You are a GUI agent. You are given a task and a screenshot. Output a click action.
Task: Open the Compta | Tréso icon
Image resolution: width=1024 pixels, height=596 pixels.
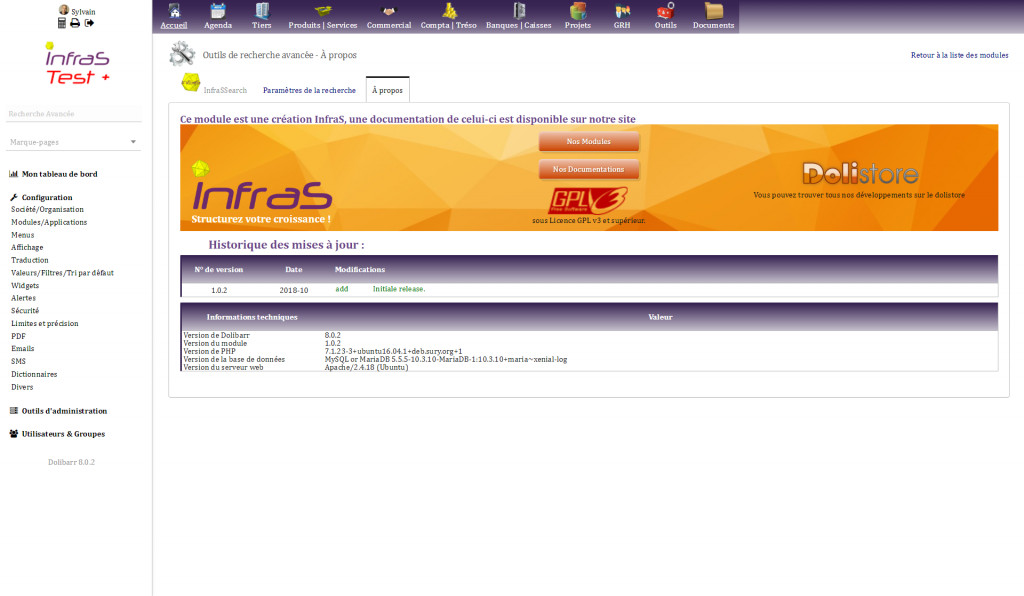click(x=449, y=10)
